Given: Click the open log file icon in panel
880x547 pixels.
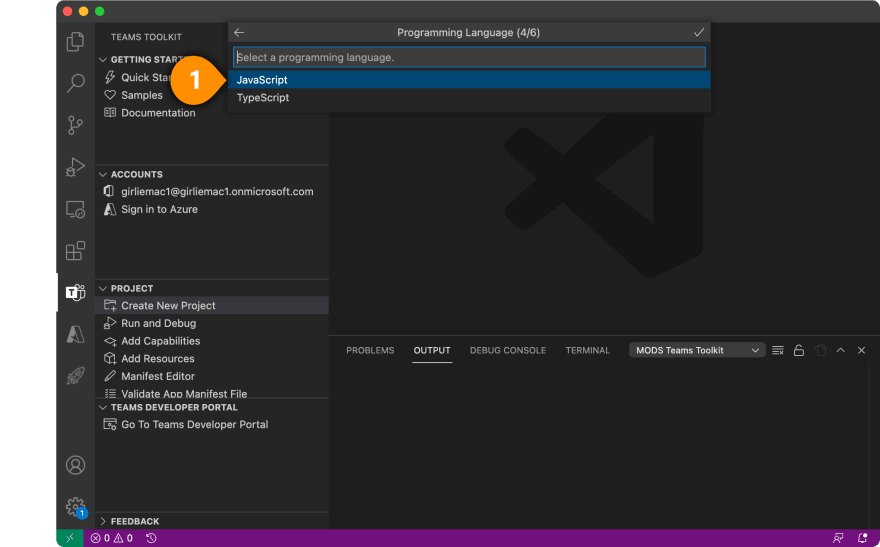Looking at the screenshot, I should (x=820, y=350).
